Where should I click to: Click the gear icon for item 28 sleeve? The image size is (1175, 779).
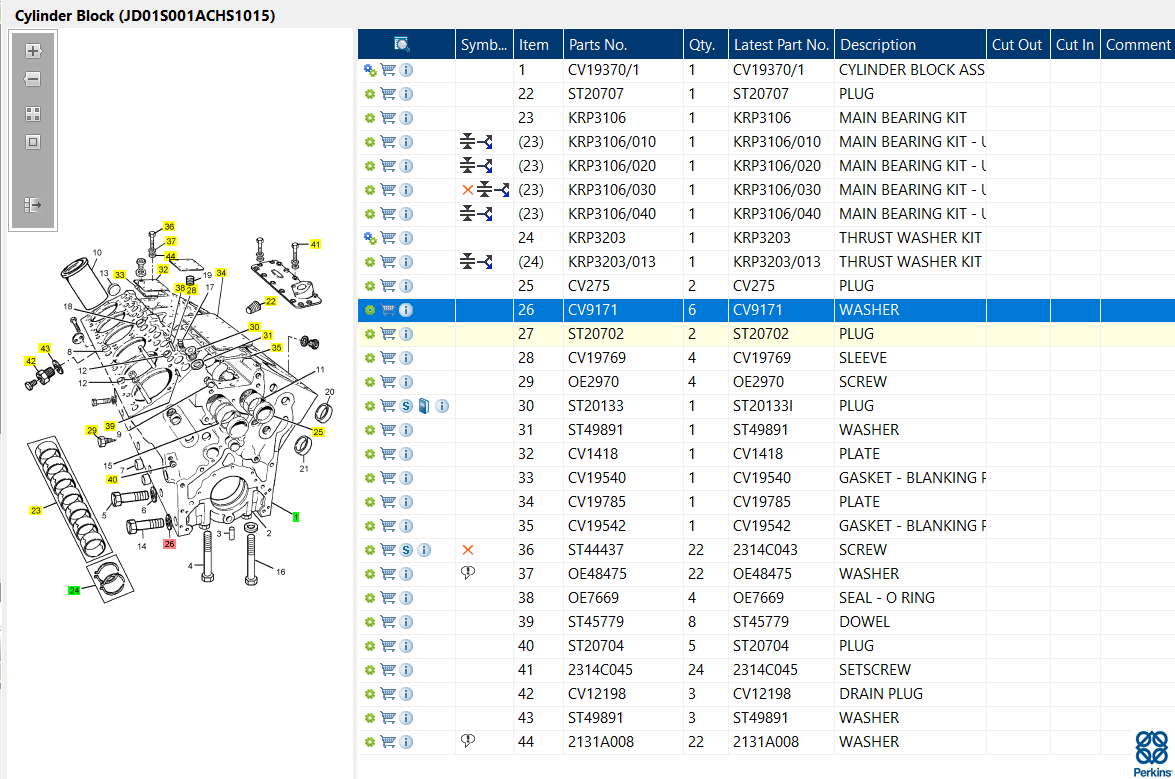(x=369, y=358)
